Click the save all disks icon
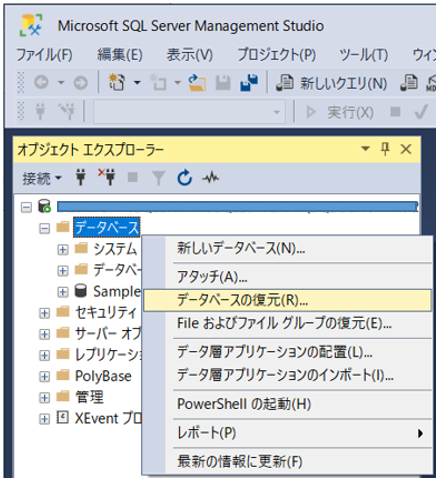Screen dimensions: 440x482 click(249, 82)
